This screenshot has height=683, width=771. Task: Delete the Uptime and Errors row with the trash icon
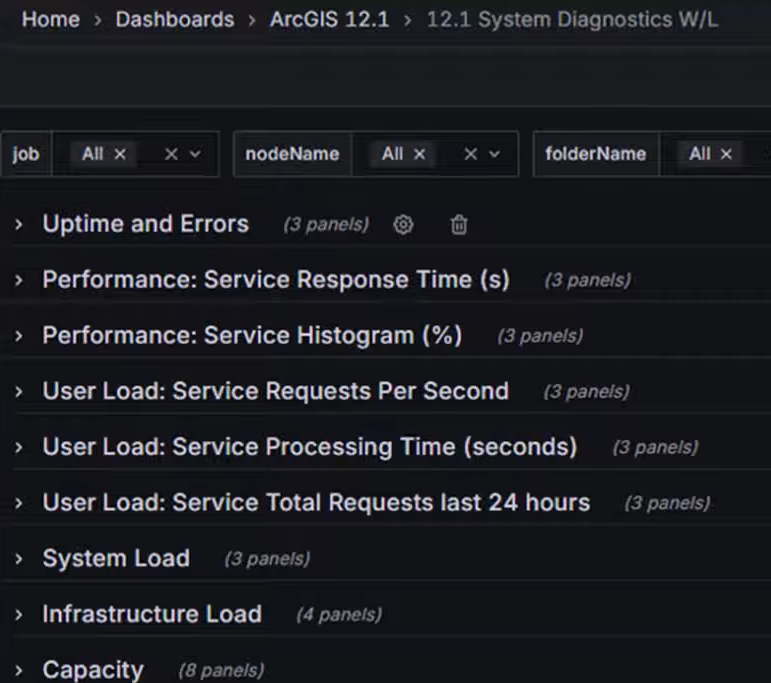[459, 225]
